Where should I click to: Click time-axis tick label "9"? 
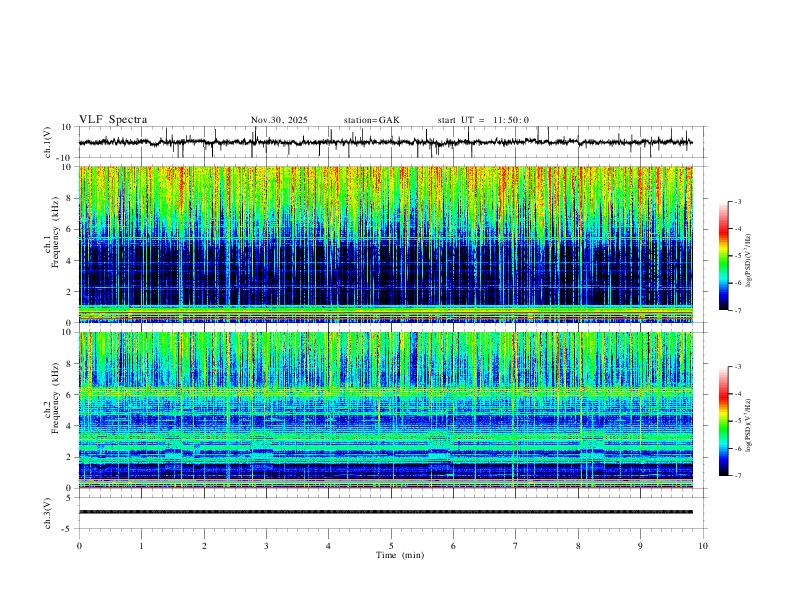click(x=640, y=546)
